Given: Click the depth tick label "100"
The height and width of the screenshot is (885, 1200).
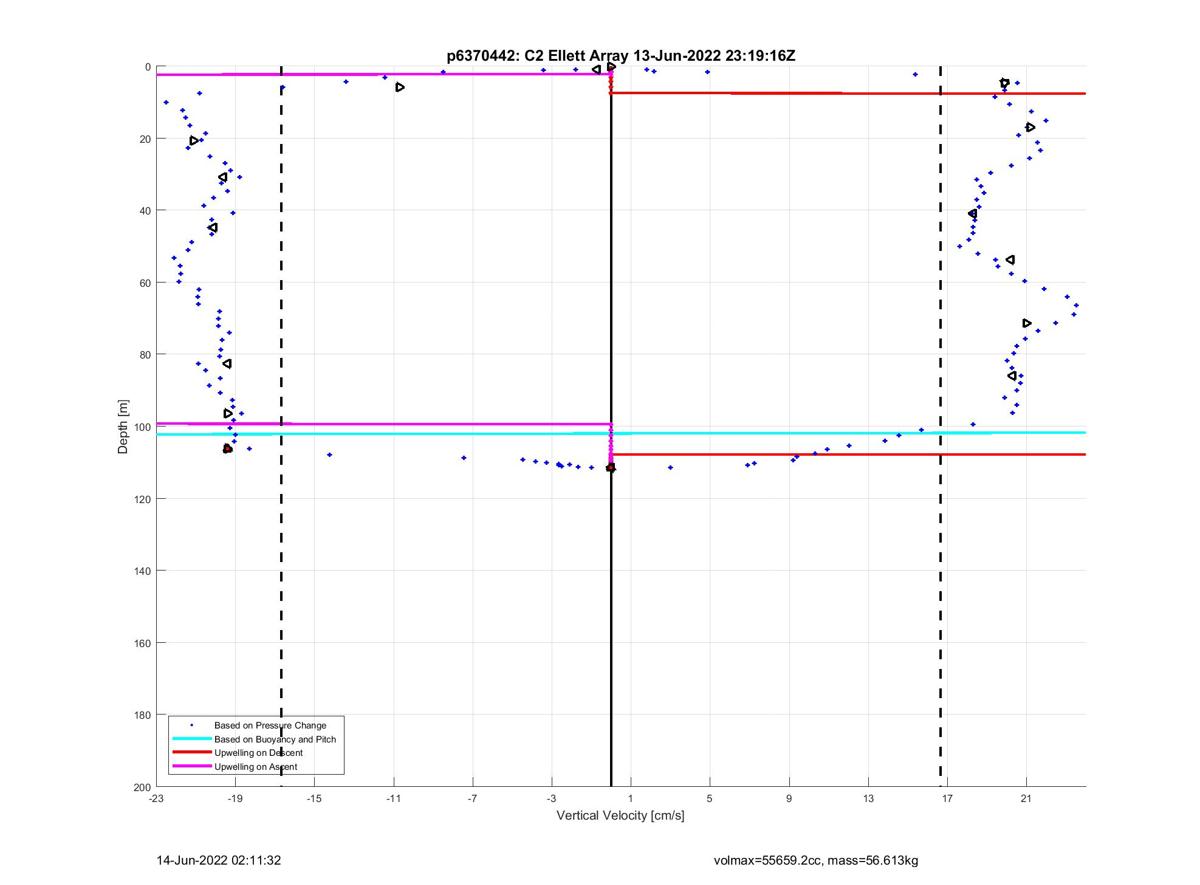Looking at the screenshot, I should pos(142,427).
